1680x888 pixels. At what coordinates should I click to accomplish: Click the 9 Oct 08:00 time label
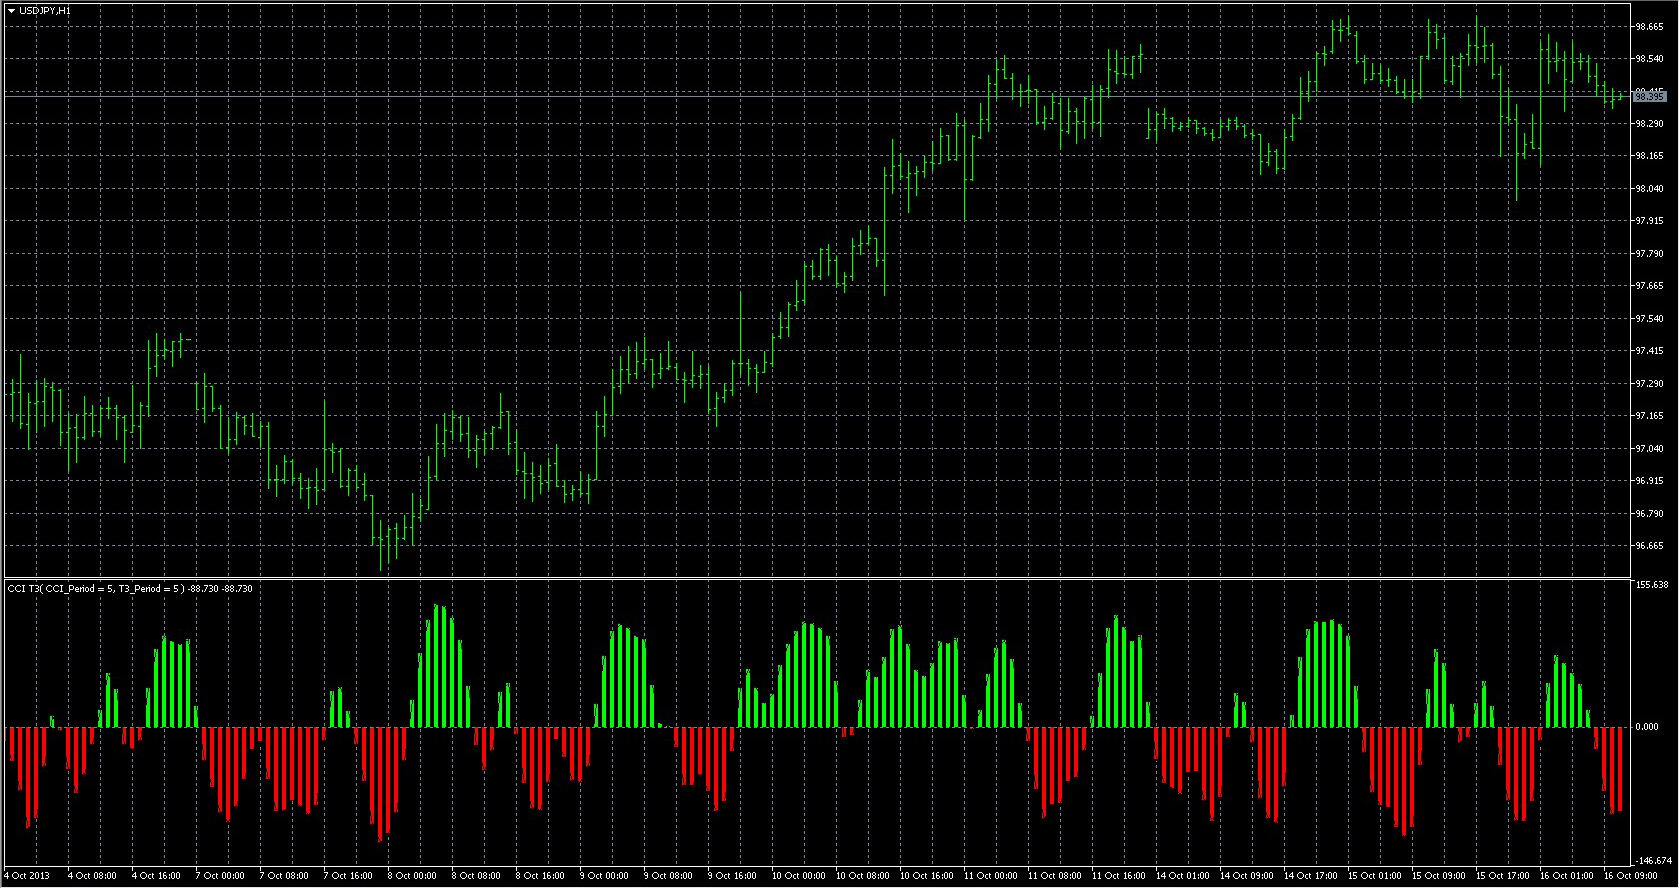[668, 876]
